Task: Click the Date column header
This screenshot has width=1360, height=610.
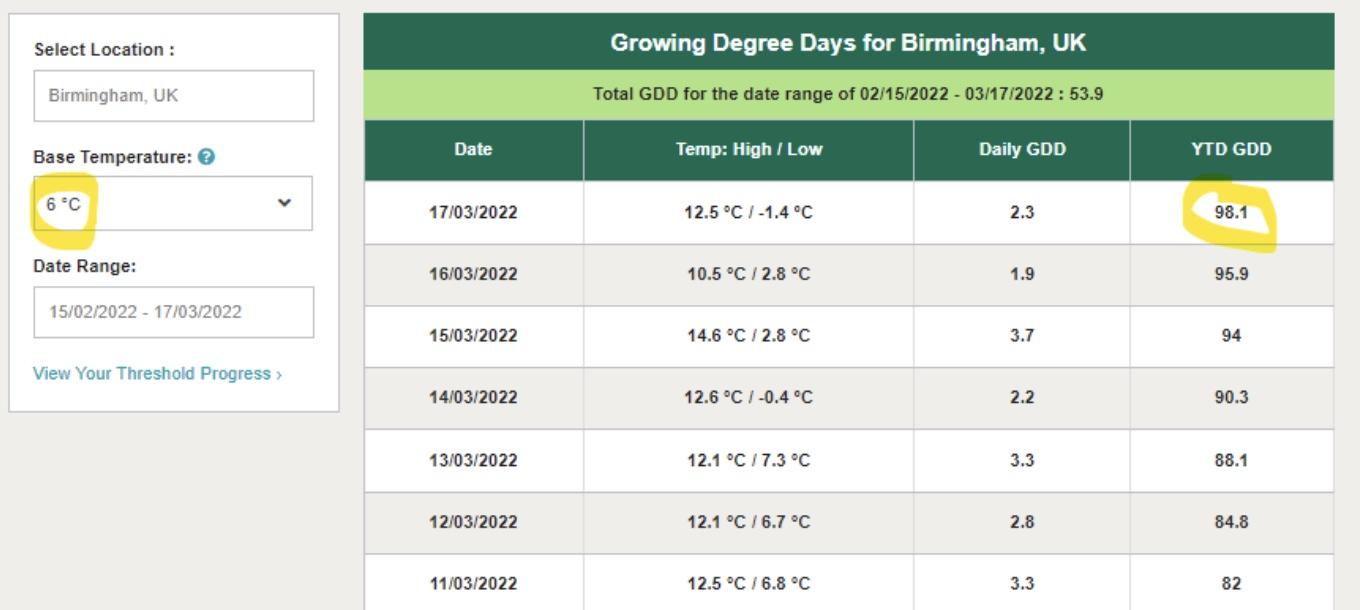Action: point(473,150)
